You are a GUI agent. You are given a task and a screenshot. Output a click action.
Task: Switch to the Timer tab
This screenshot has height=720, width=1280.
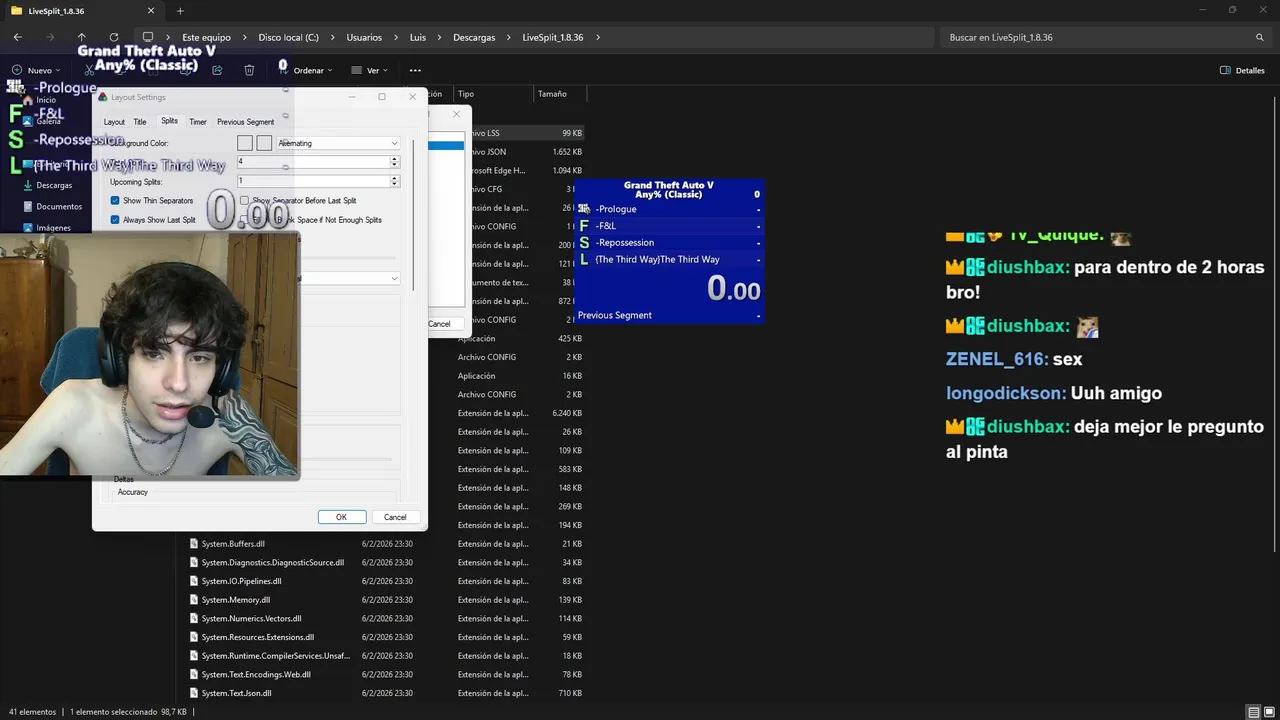(198, 122)
